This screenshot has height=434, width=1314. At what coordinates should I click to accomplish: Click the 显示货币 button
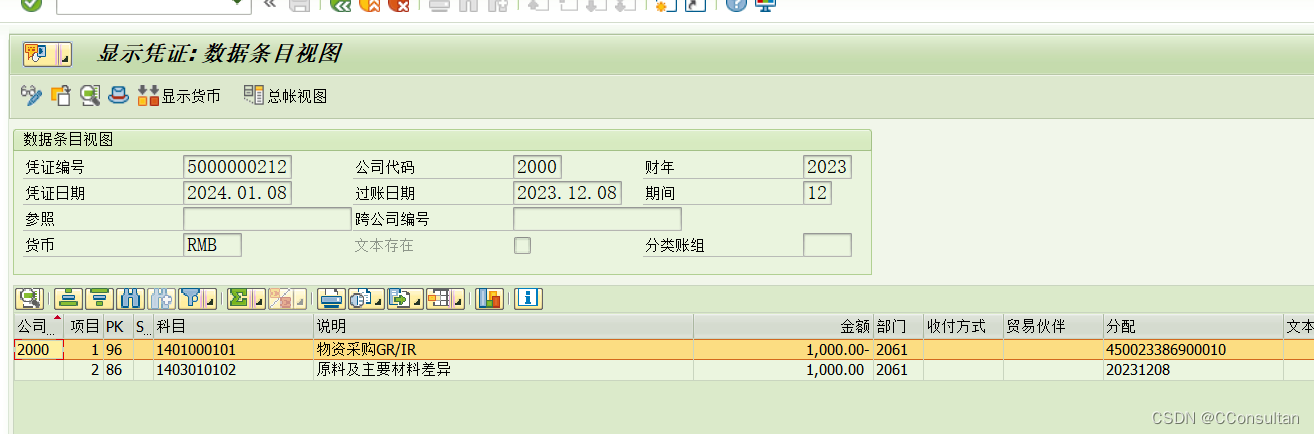point(180,96)
